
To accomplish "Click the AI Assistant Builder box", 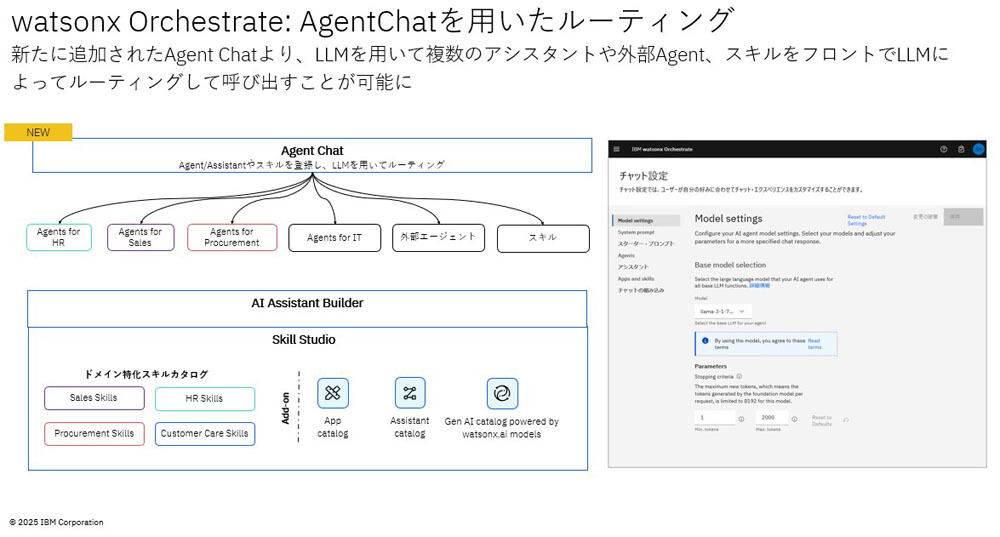I will [x=307, y=309].
